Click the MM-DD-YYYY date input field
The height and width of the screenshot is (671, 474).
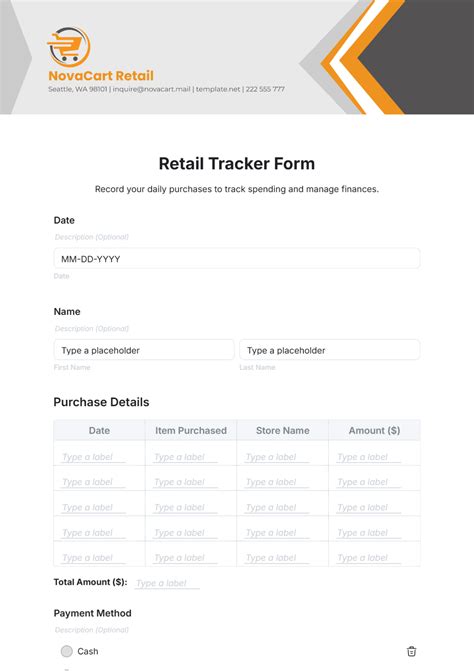click(x=237, y=258)
